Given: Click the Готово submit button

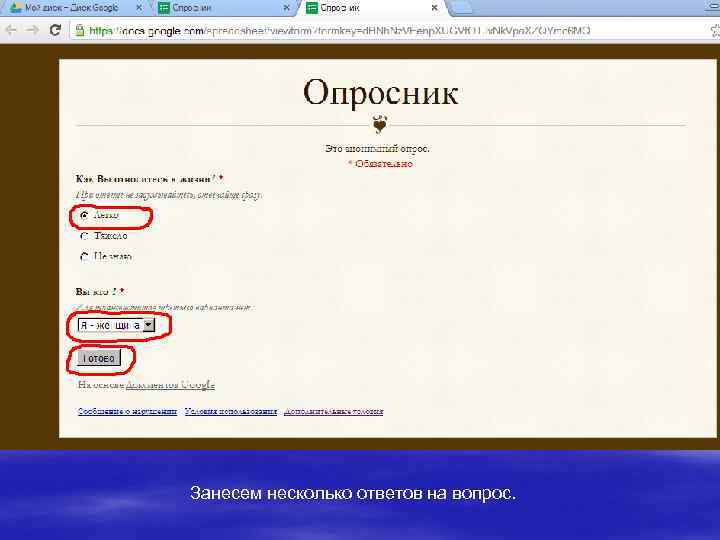Looking at the screenshot, I should pos(99,358).
